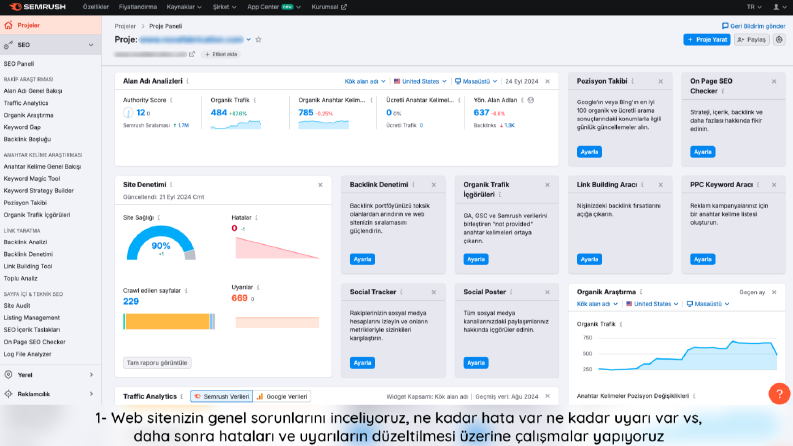Click the Paylaş button

pyautogui.click(x=752, y=39)
